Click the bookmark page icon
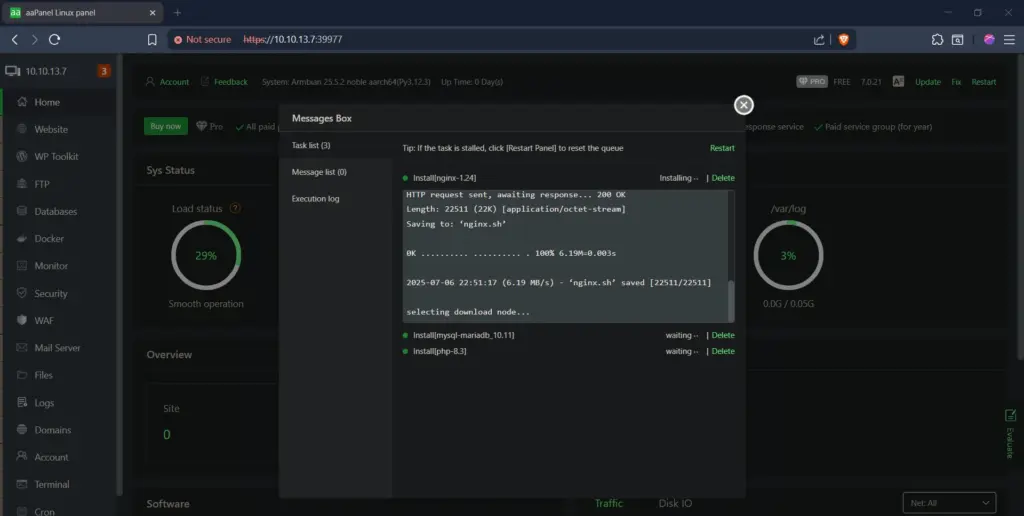The height and width of the screenshot is (516, 1024). point(152,40)
